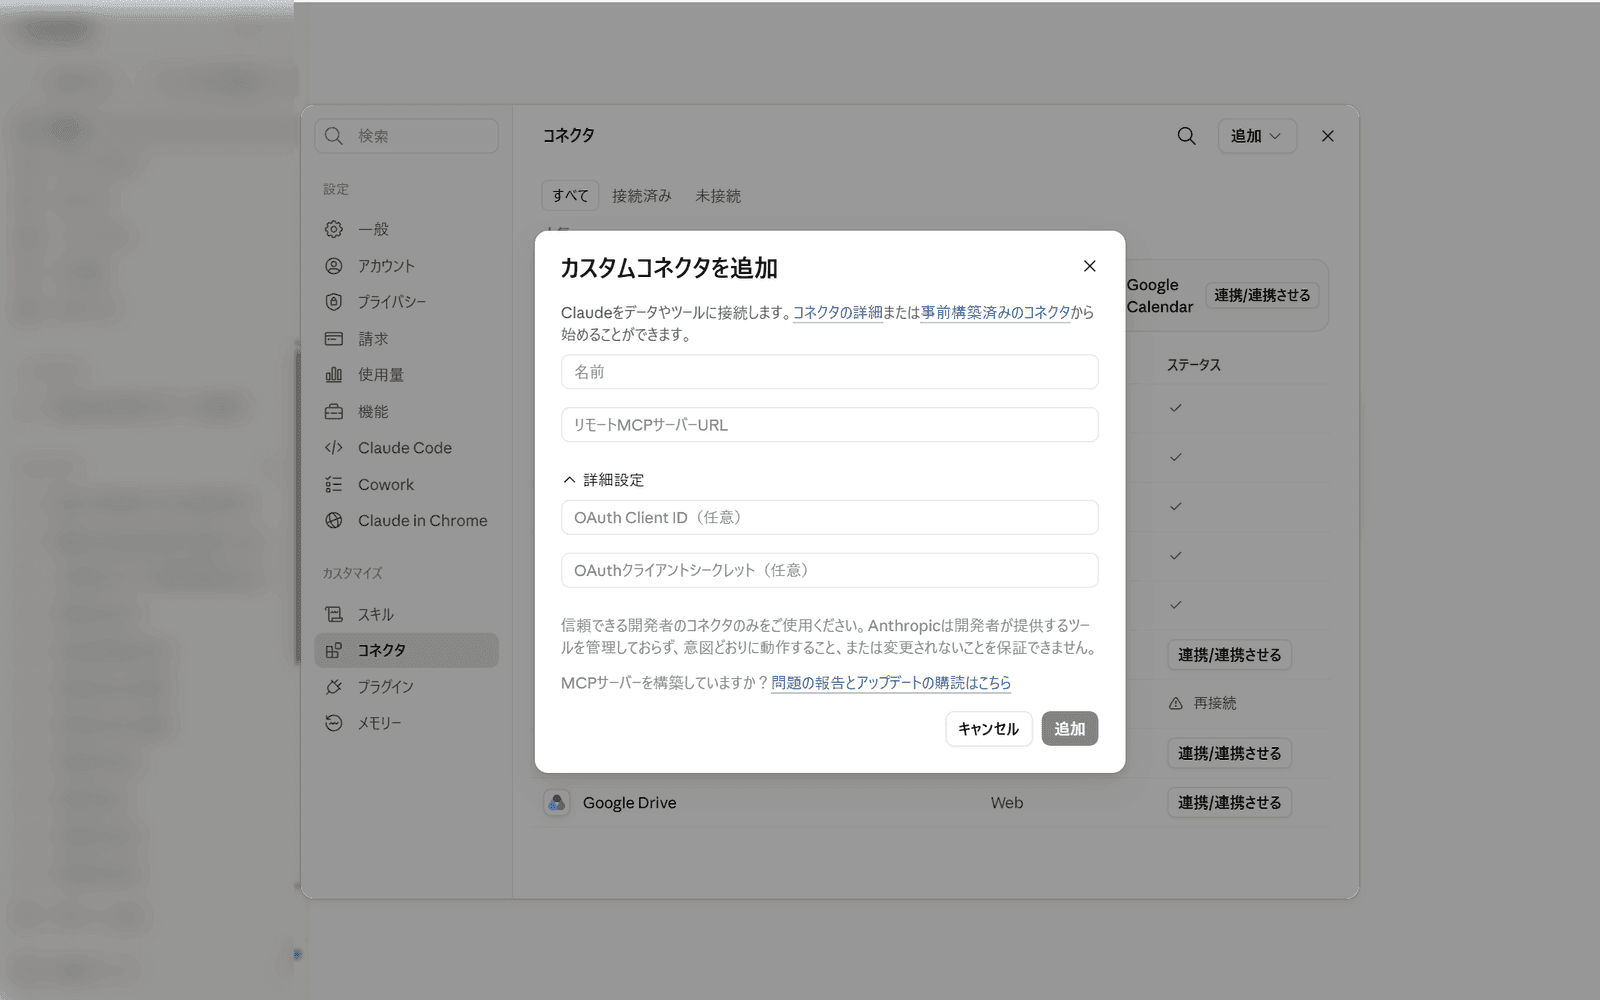Image resolution: width=1600 pixels, height=1000 pixels.
Task: Click the 一般 gear icon
Action: (x=334, y=229)
